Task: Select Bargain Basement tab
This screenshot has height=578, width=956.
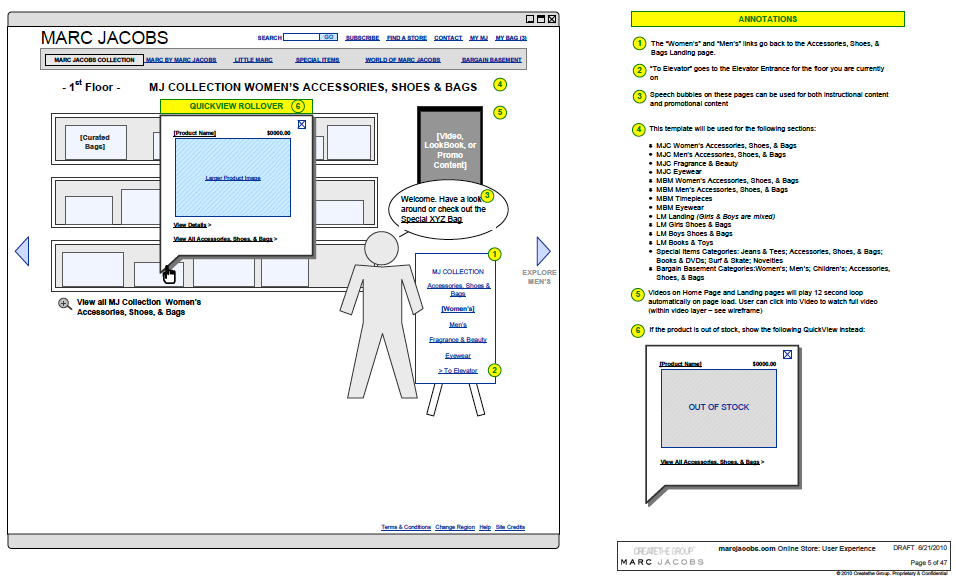Action: (x=491, y=60)
